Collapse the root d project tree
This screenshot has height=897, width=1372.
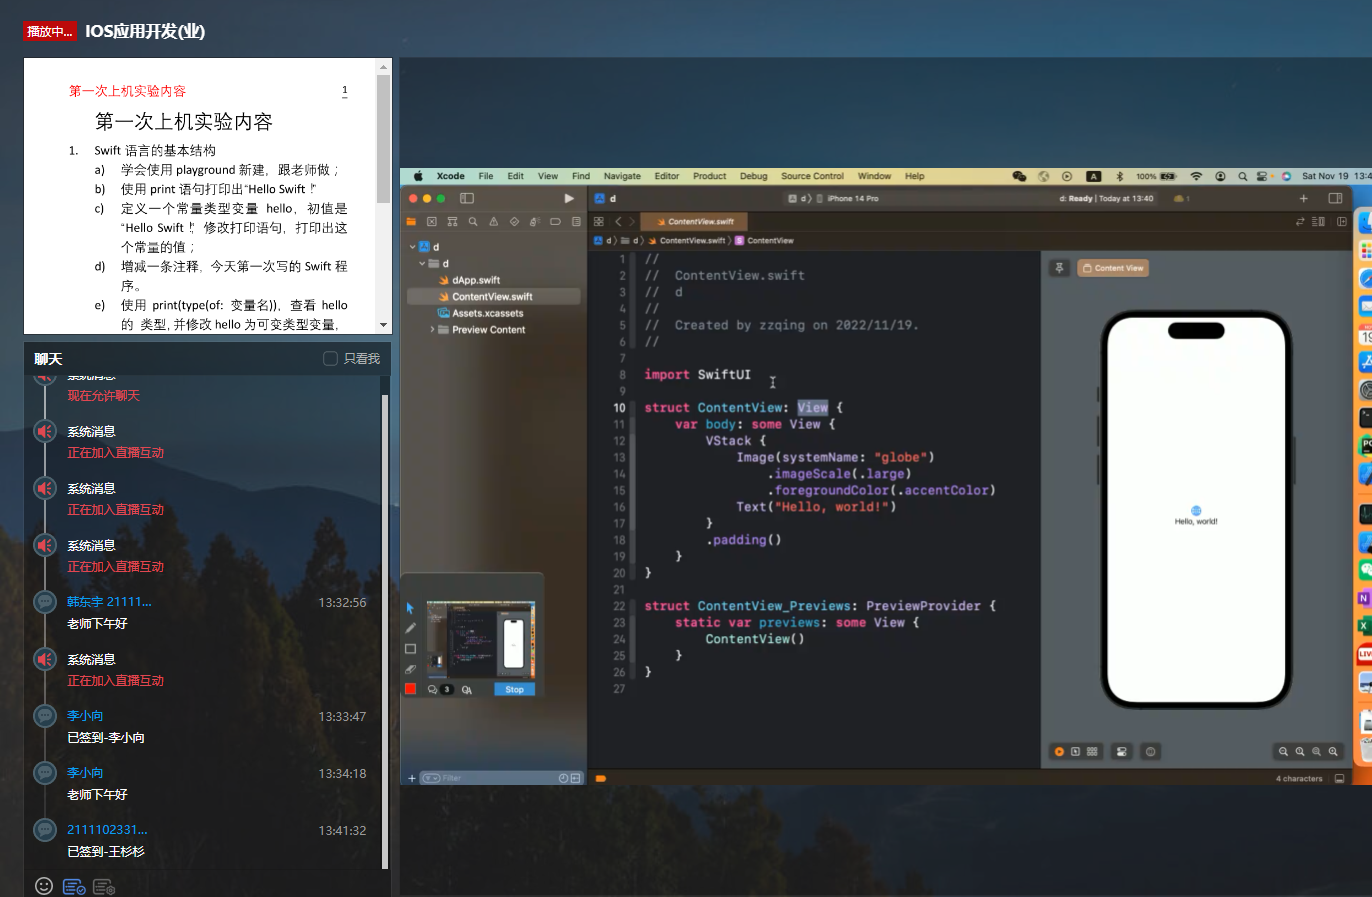point(412,247)
